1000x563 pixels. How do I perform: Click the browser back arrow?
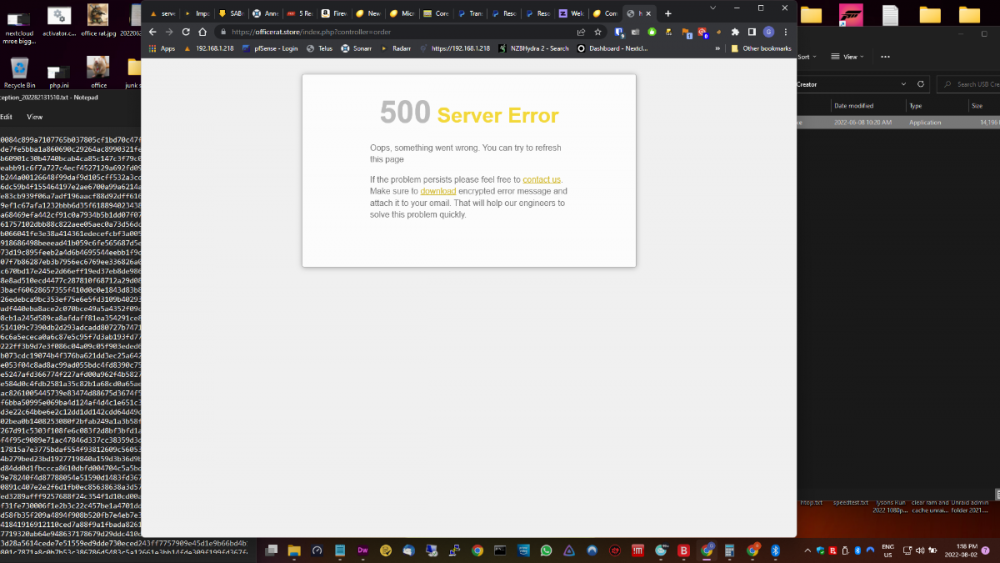(x=153, y=32)
